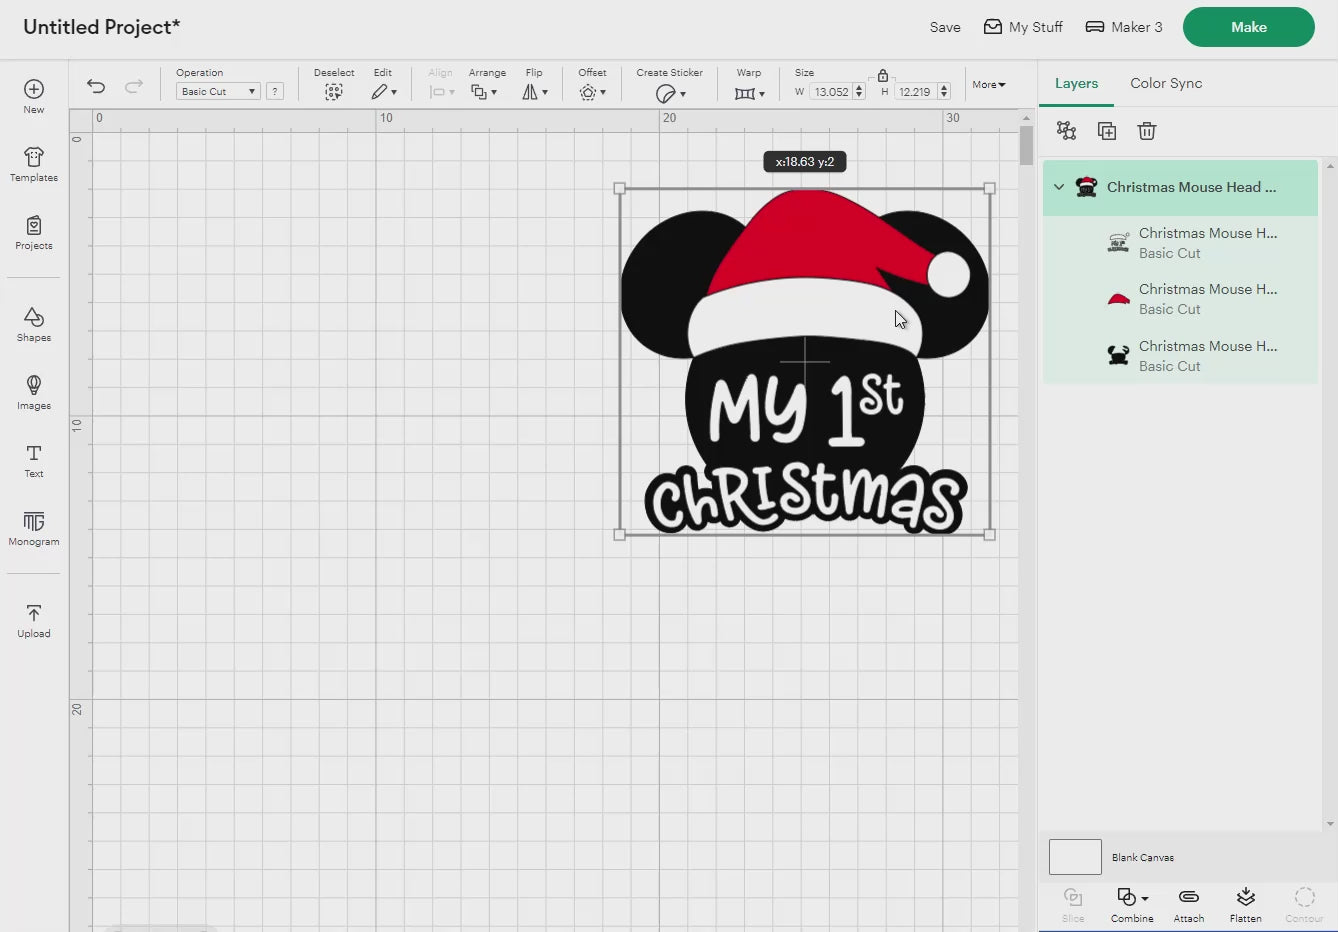Click the Untitled Project title
This screenshot has height=932, width=1338.
[101, 27]
